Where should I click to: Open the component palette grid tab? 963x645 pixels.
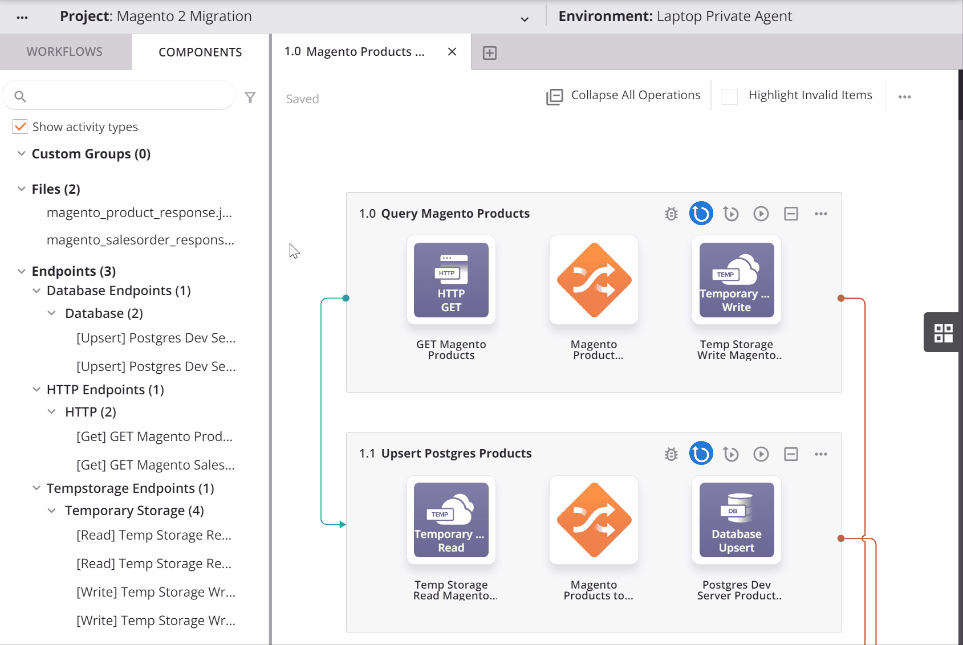coord(943,332)
